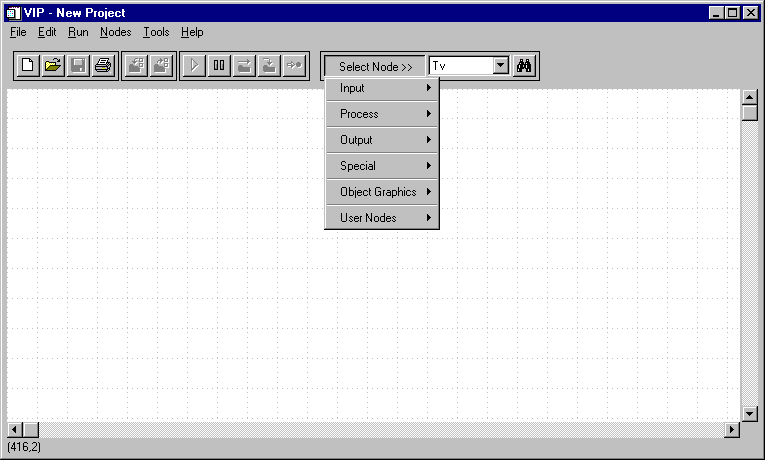This screenshot has height=460, width=765.
Task: Click the Select Node >> button
Action: pos(375,67)
